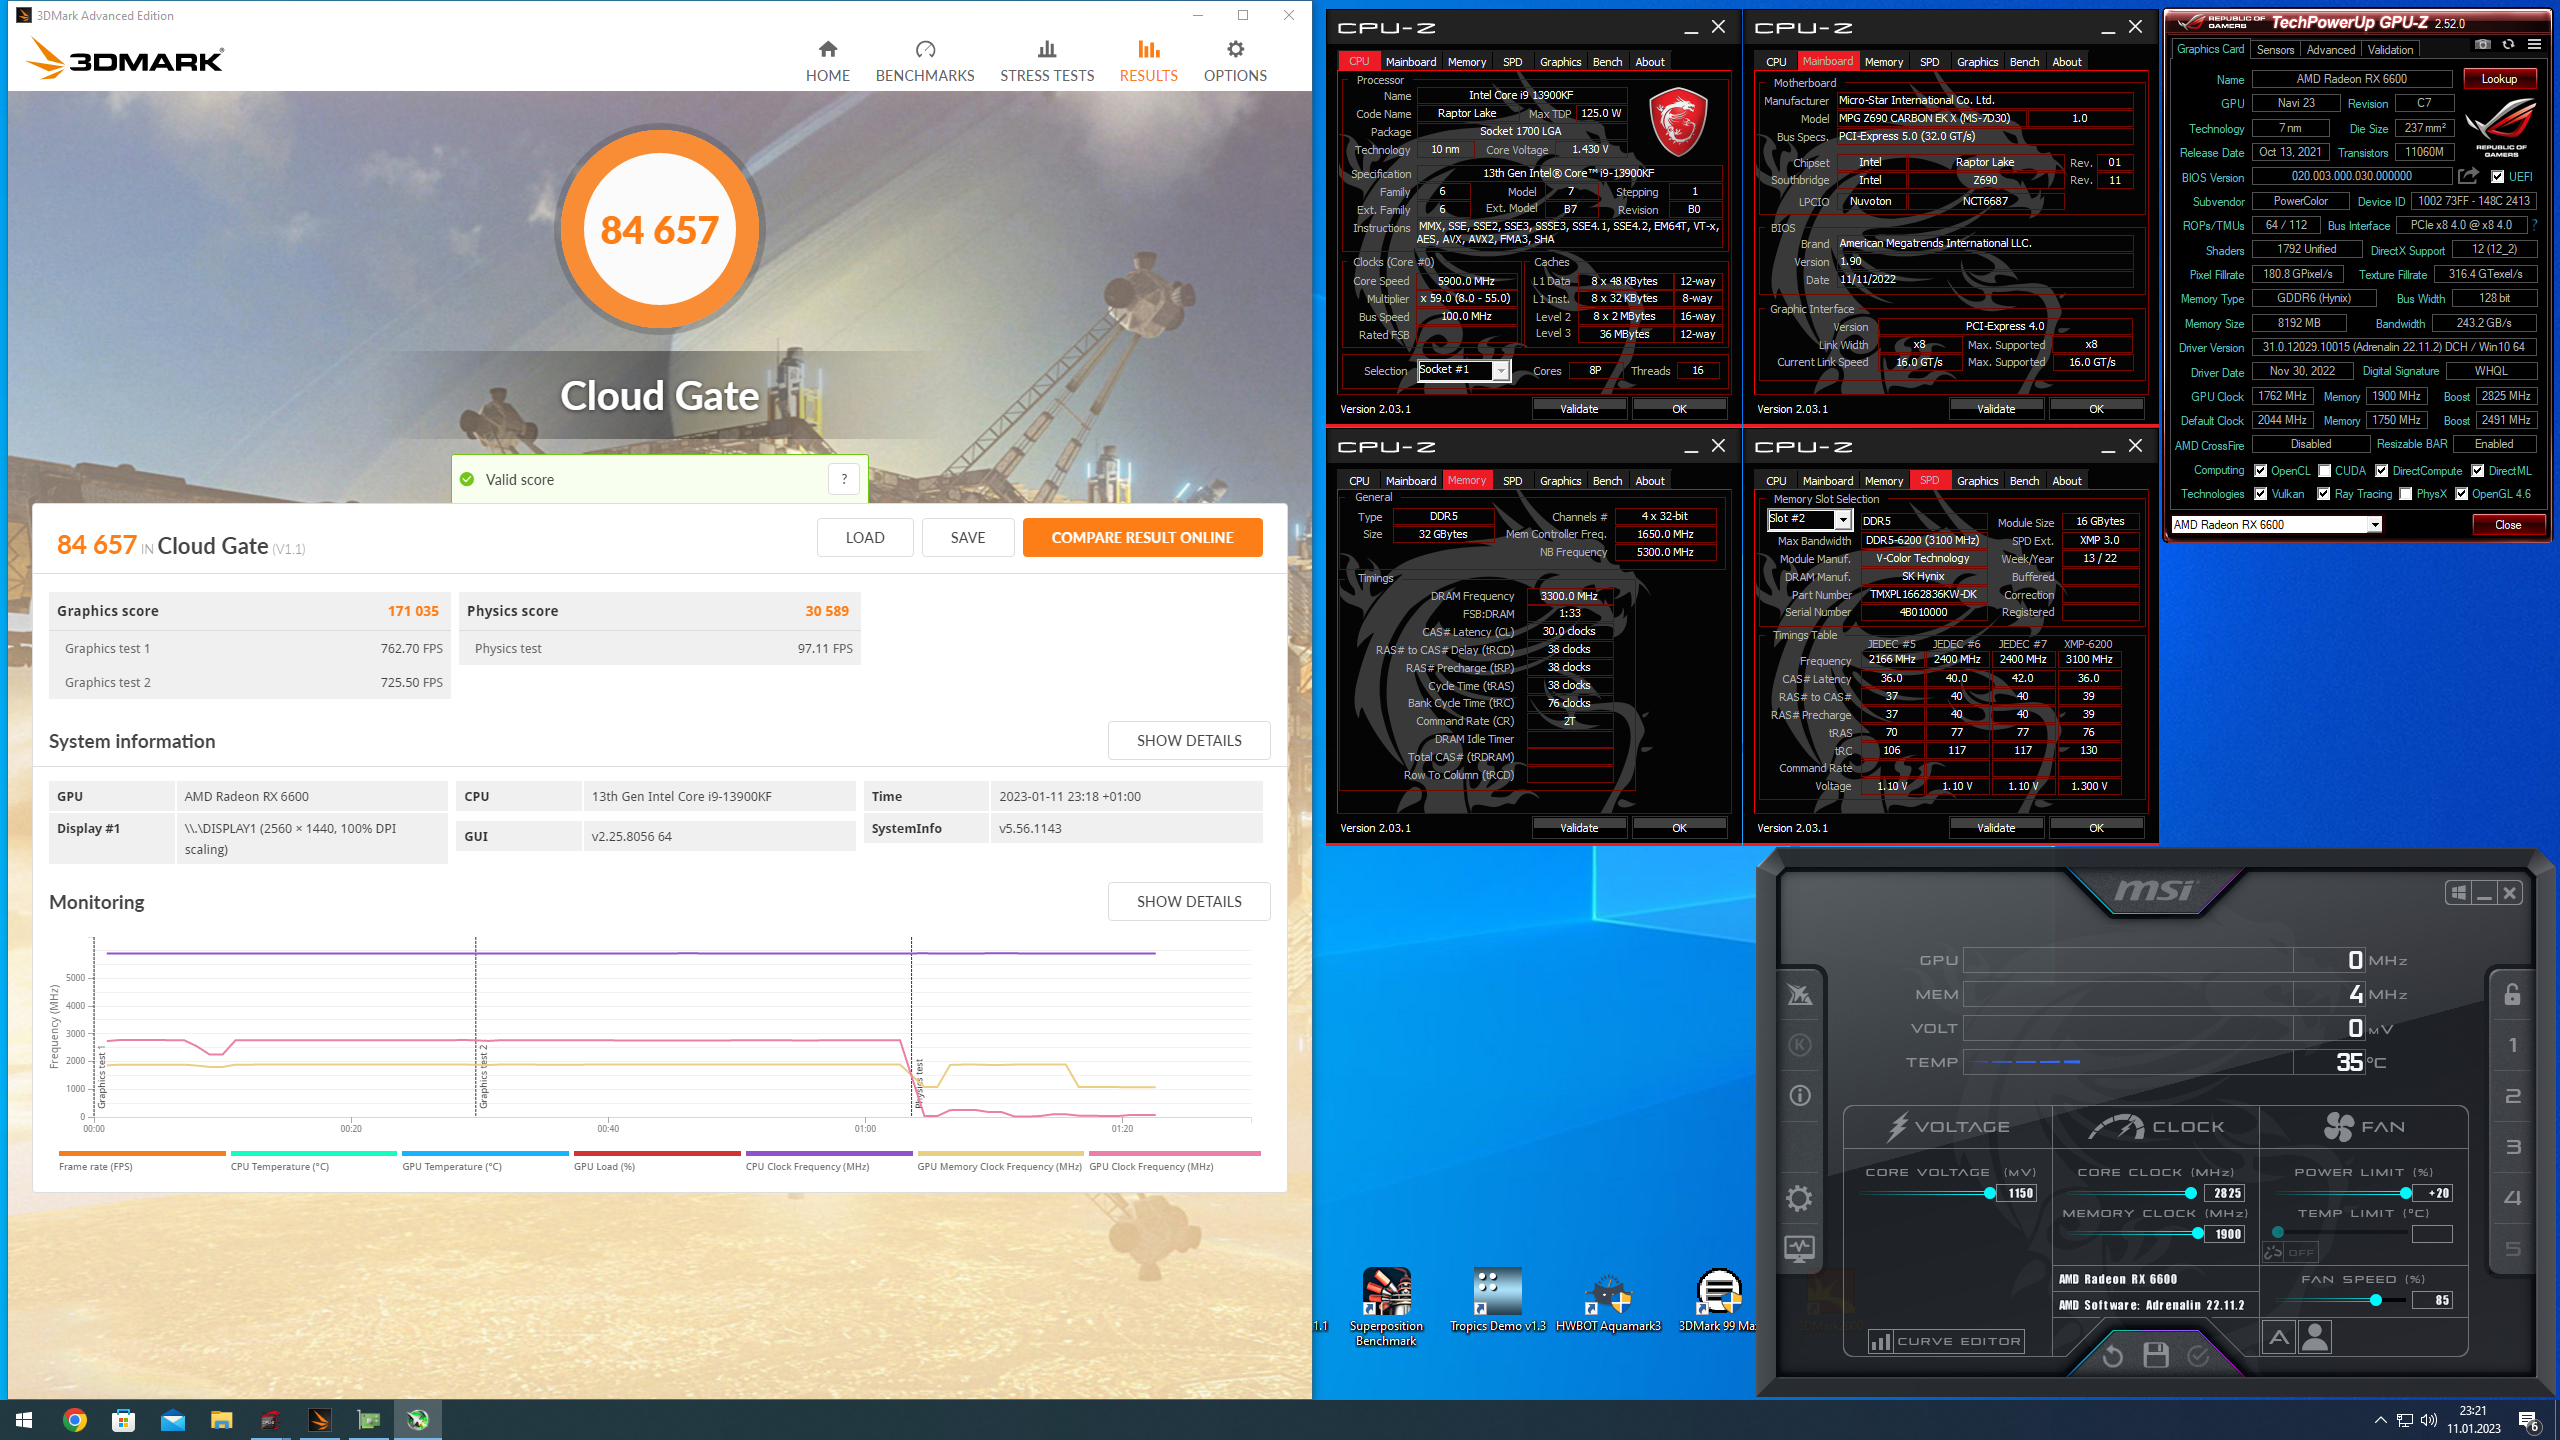Viewport: 2560px width, 1440px height.
Task: Refresh GPU-Z with the refresh icon
Action: [2508, 45]
